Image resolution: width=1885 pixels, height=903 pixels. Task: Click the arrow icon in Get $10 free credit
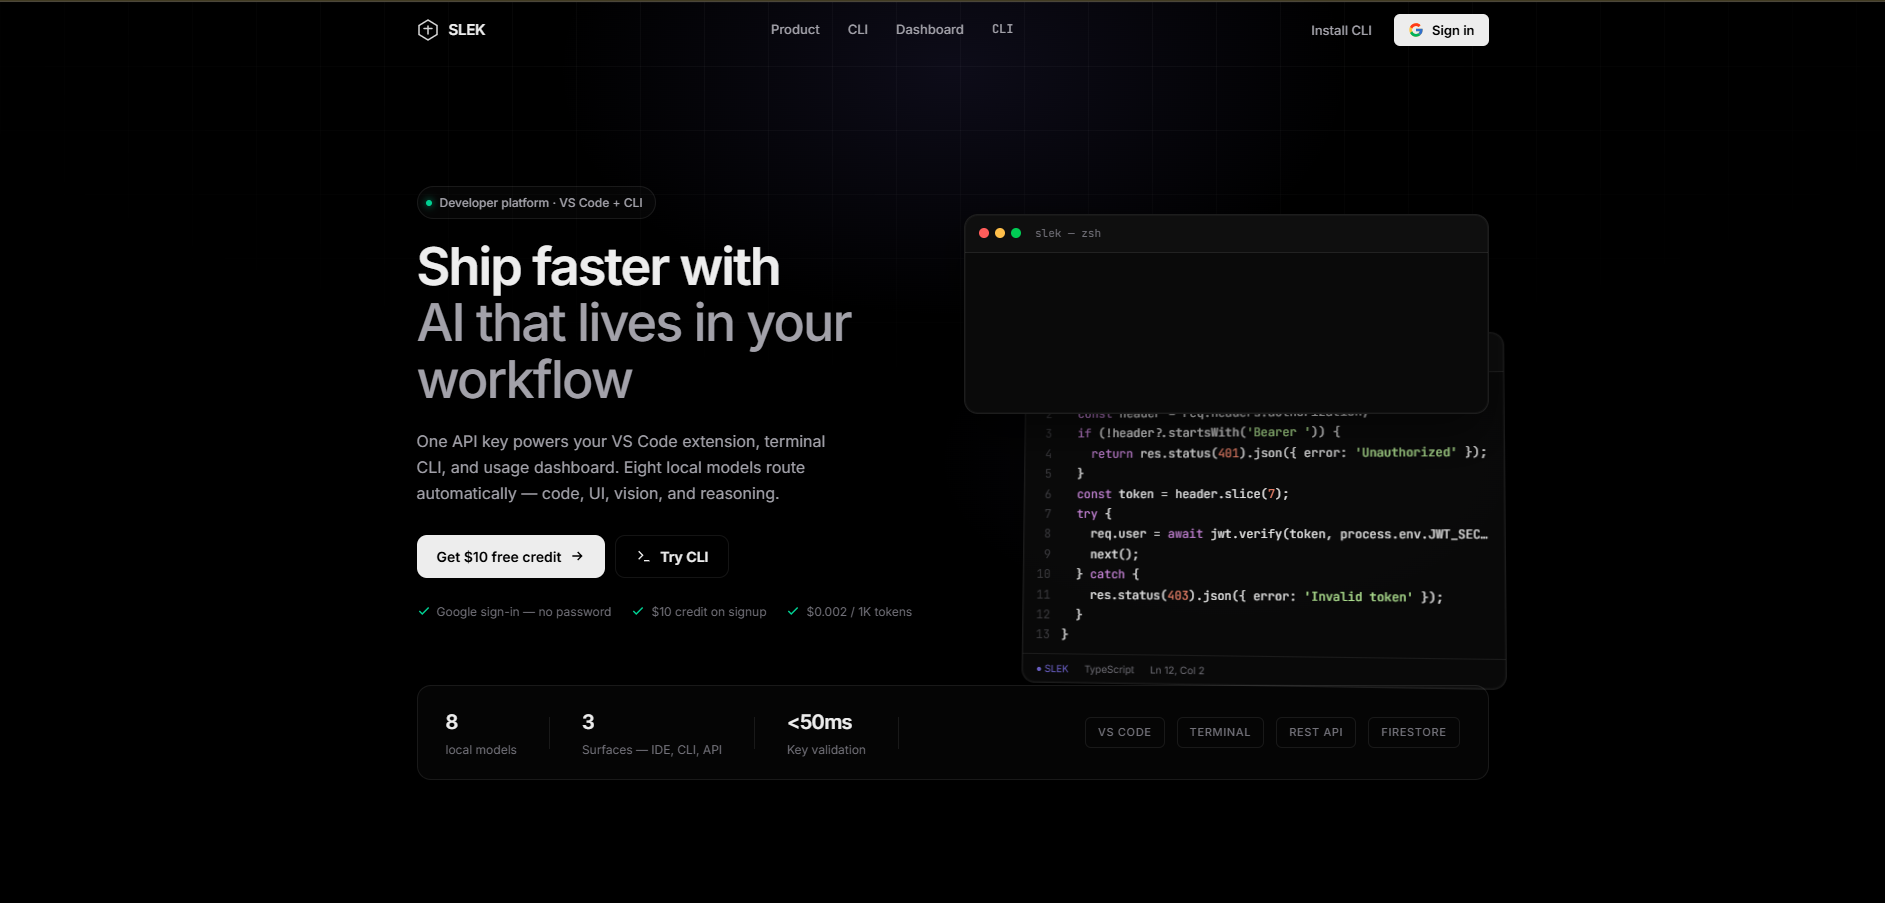coord(577,556)
